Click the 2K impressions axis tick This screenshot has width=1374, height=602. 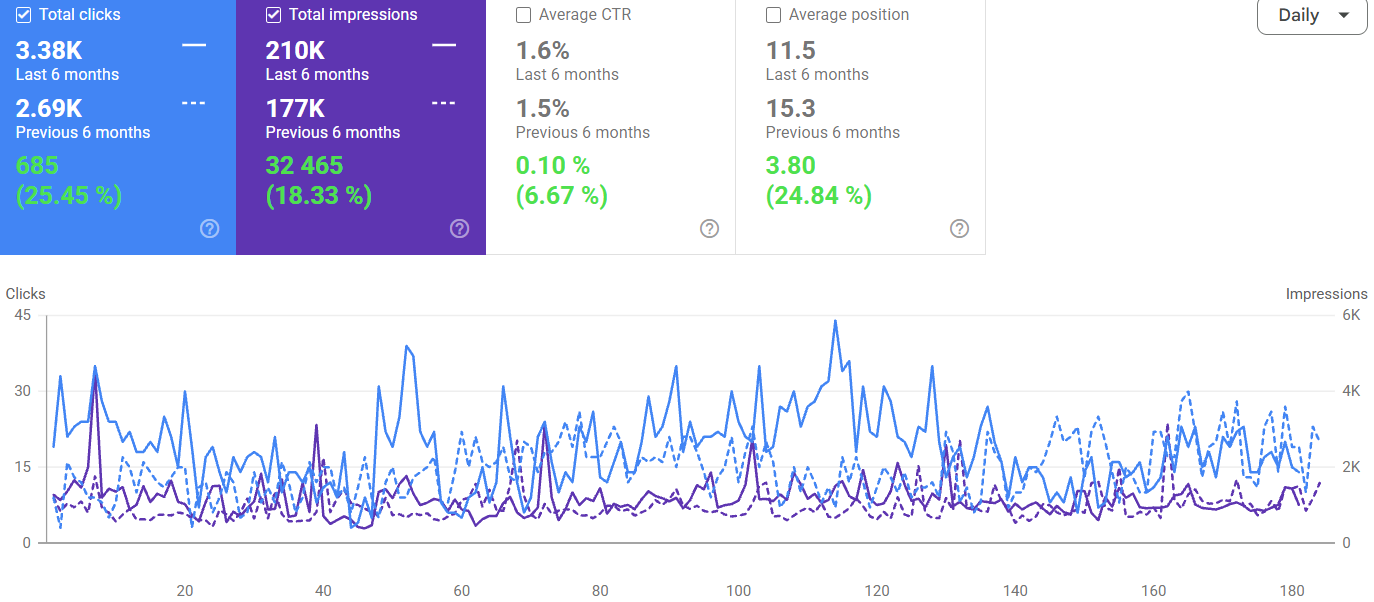pyautogui.click(x=1351, y=467)
